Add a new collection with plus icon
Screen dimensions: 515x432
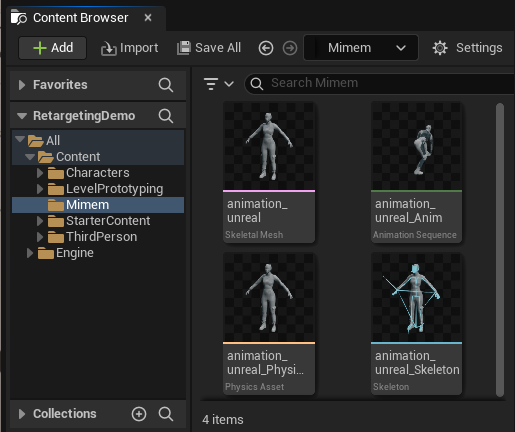[x=139, y=414]
